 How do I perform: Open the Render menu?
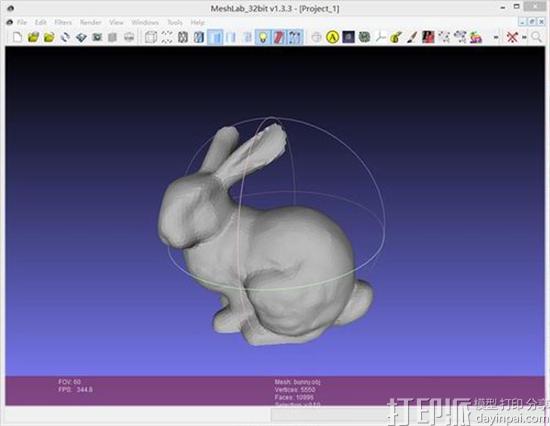pos(90,22)
